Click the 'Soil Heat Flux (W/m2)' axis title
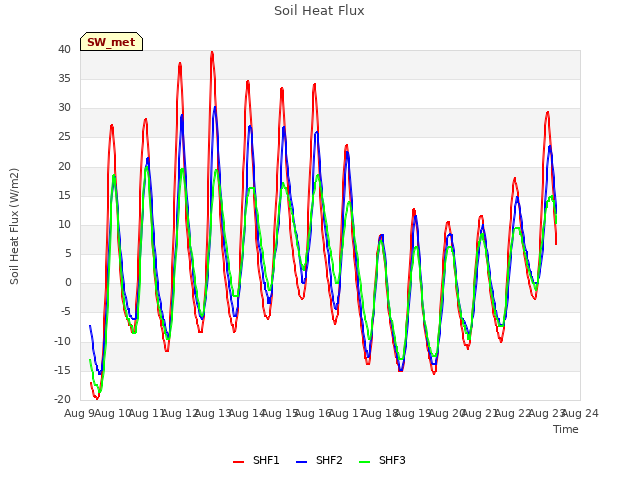Viewport: 640px width, 480px height. (x=14, y=226)
